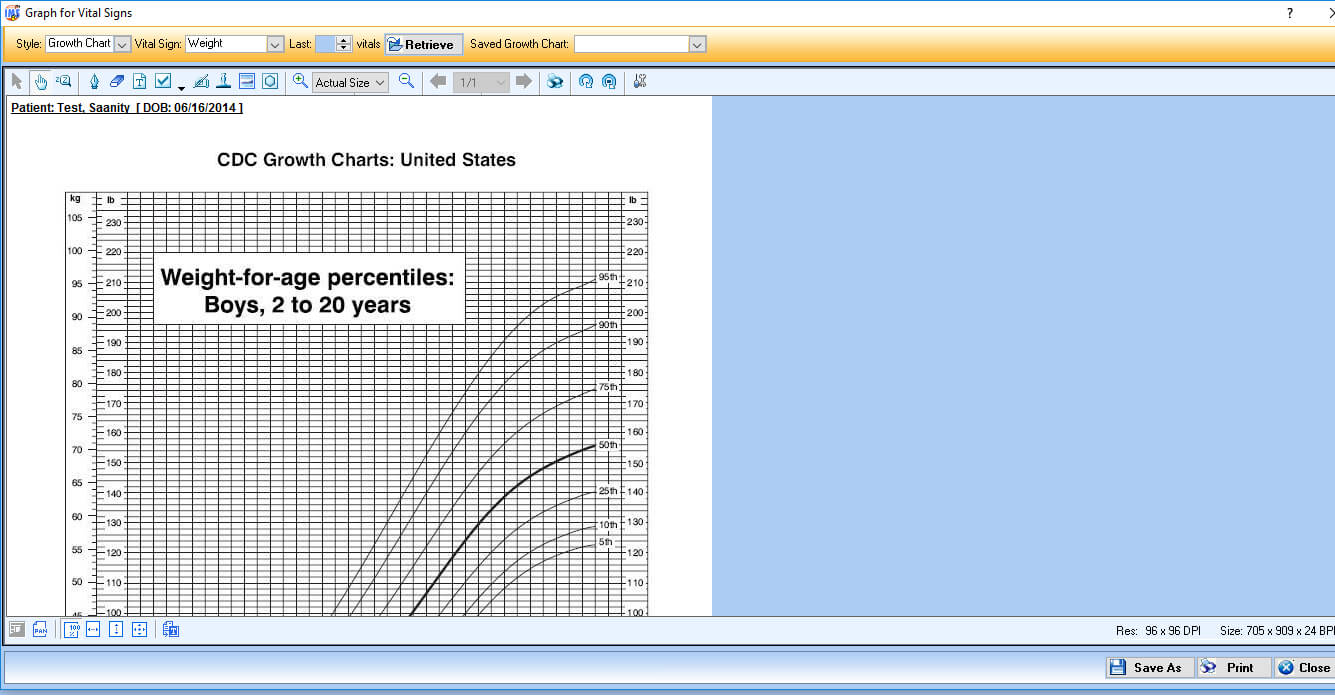Select the dynamic zoom tool
This screenshot has height=697, width=1335.
[x=62, y=81]
